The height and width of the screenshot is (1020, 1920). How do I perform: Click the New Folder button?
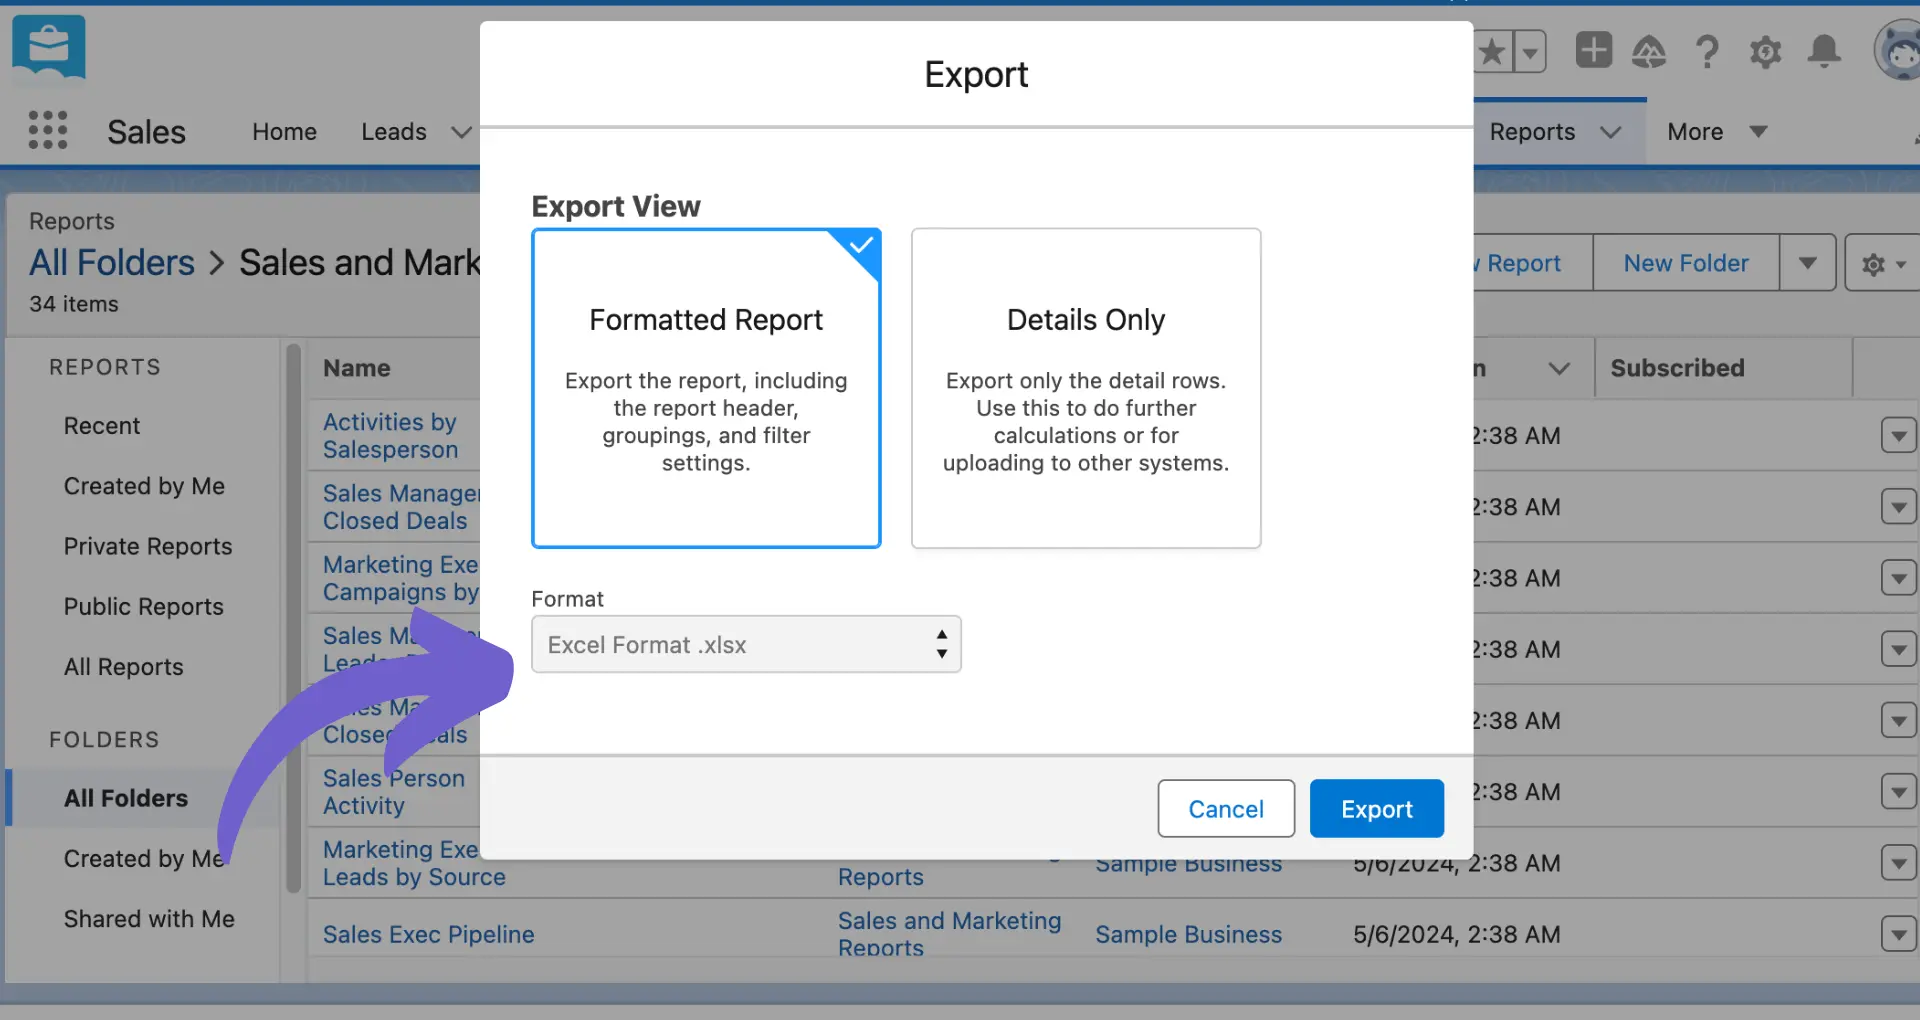coord(1686,263)
